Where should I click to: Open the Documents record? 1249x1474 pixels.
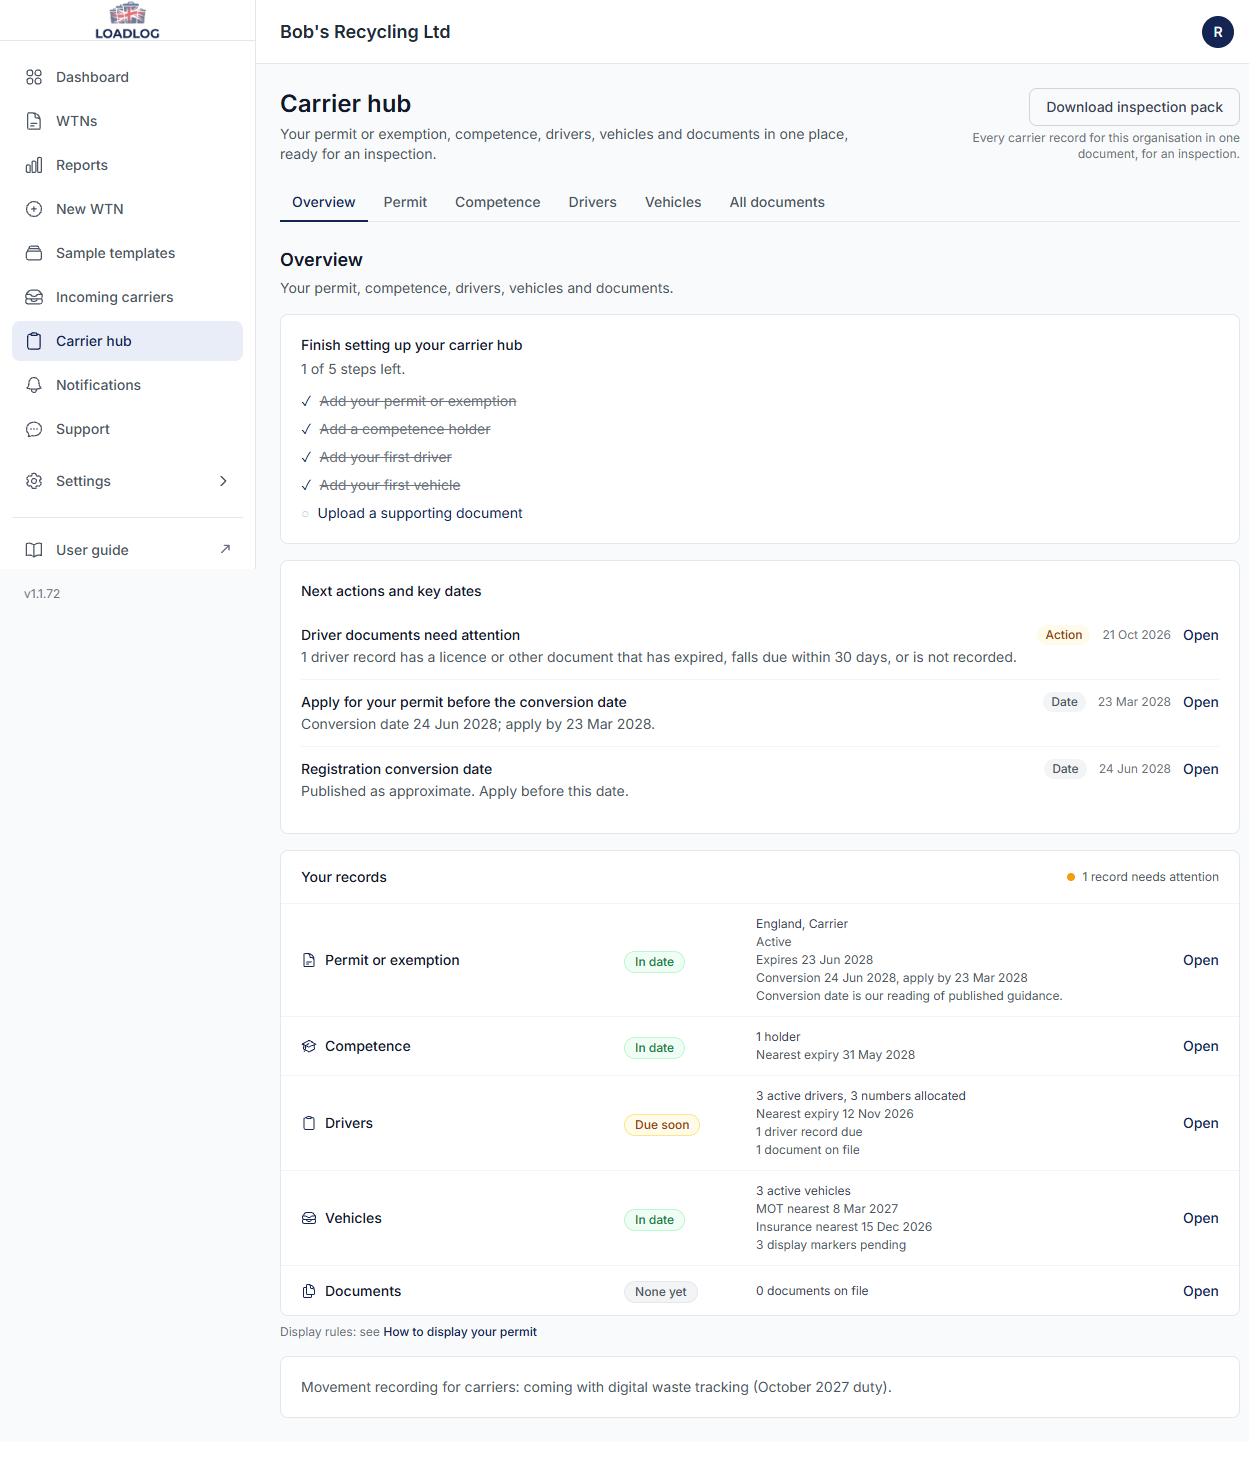1200,1291
